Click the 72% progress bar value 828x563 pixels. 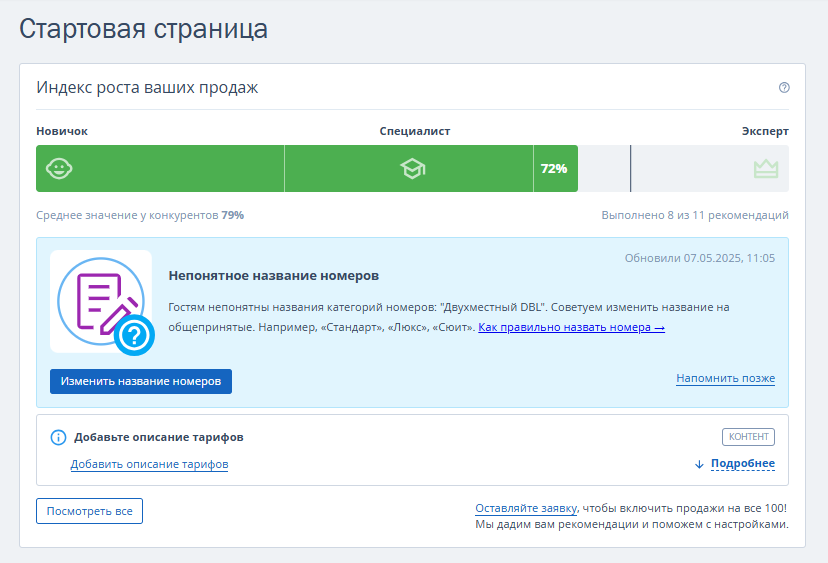click(553, 168)
